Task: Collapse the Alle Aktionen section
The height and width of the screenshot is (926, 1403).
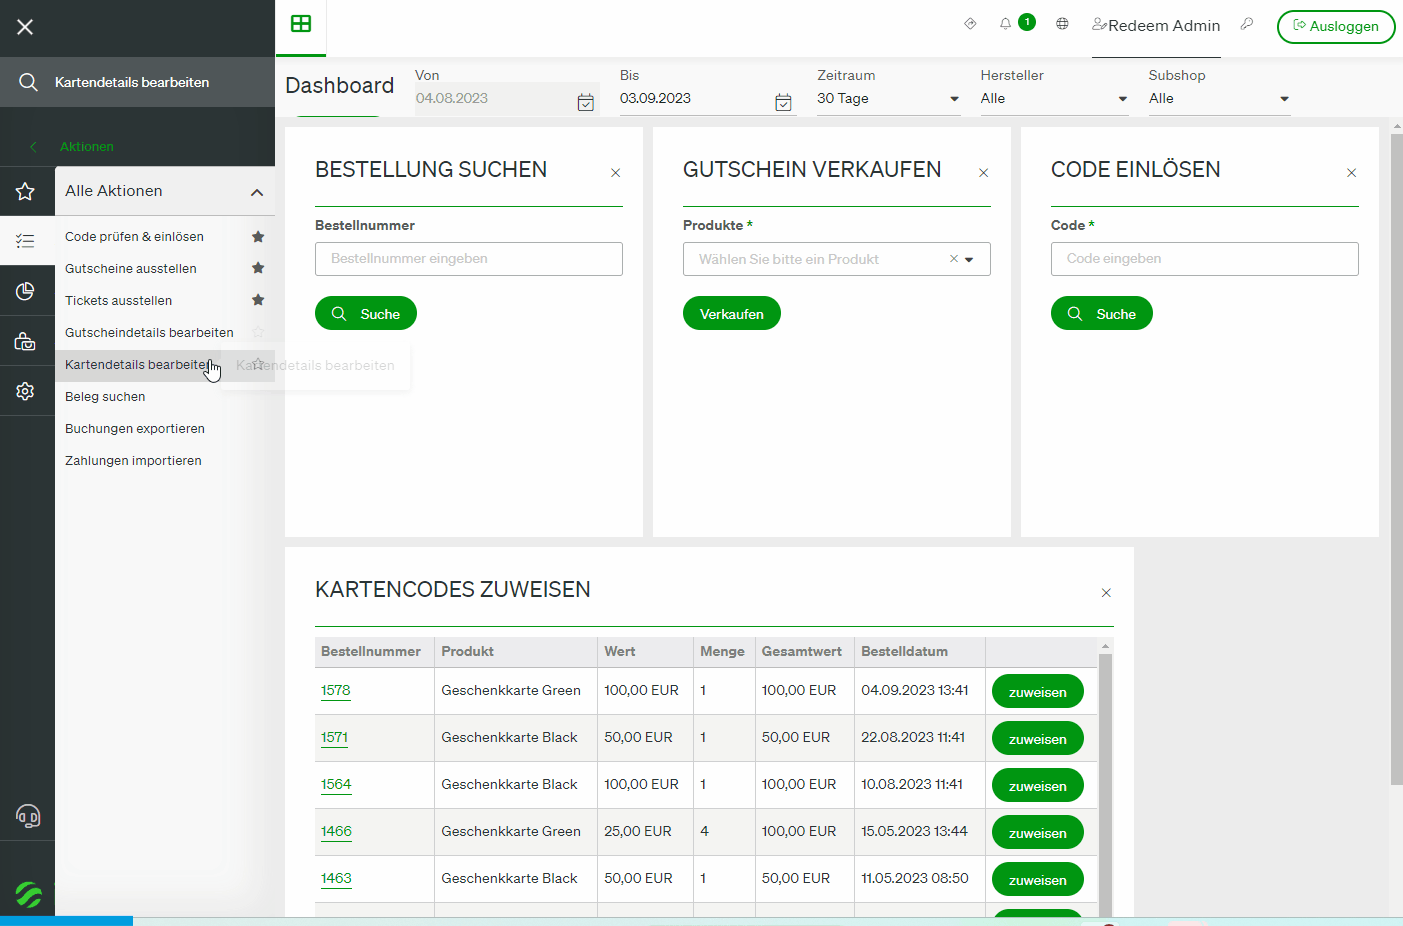Action: 257,192
